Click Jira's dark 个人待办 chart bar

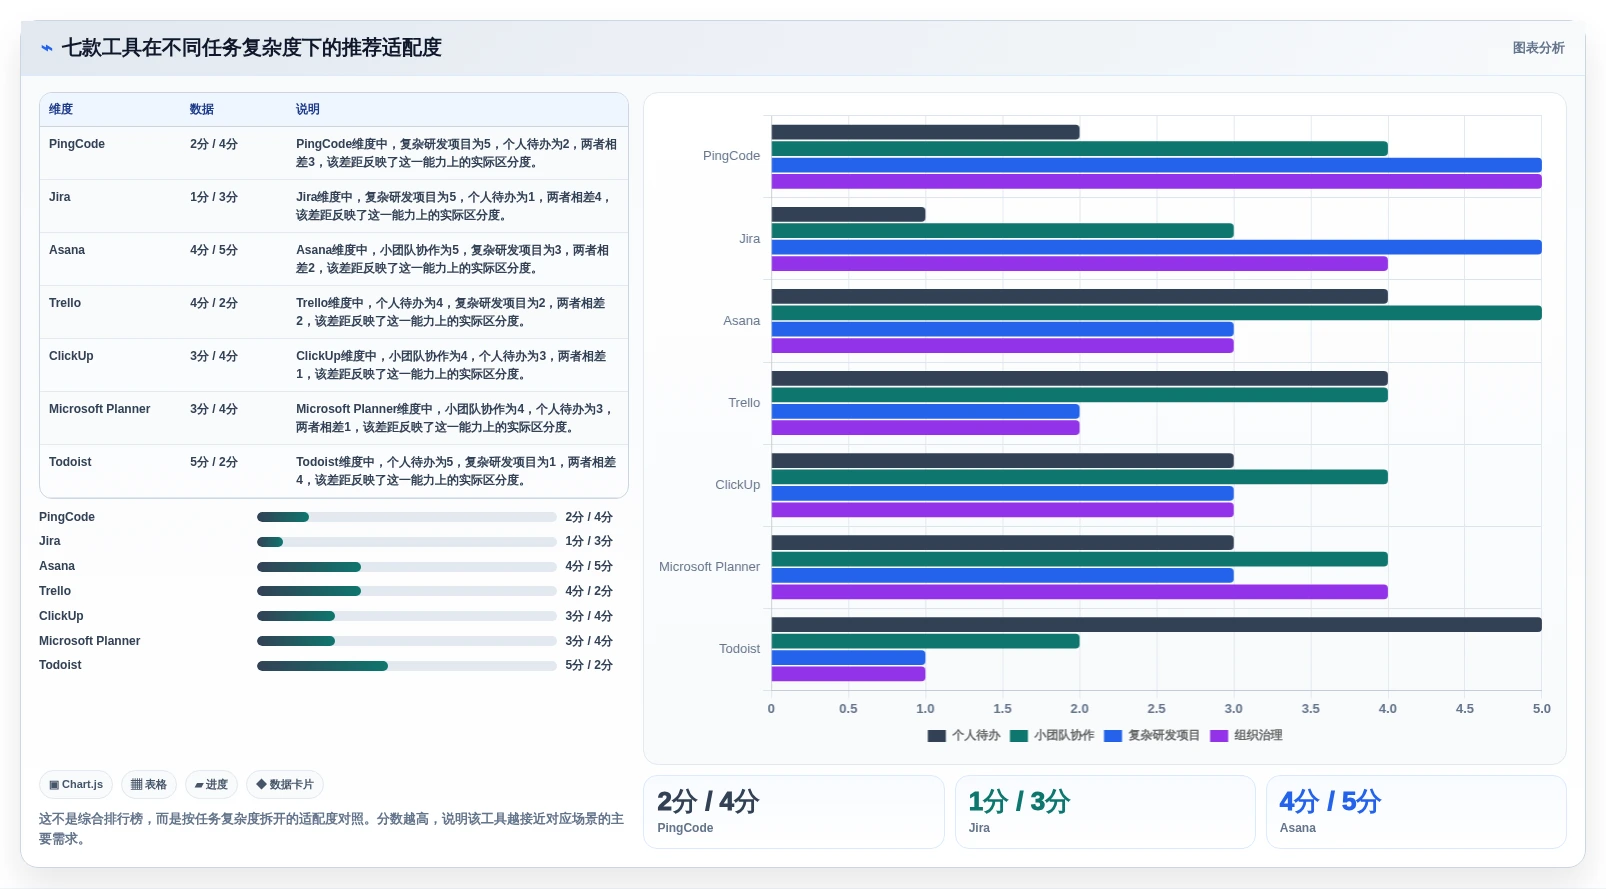coord(848,214)
